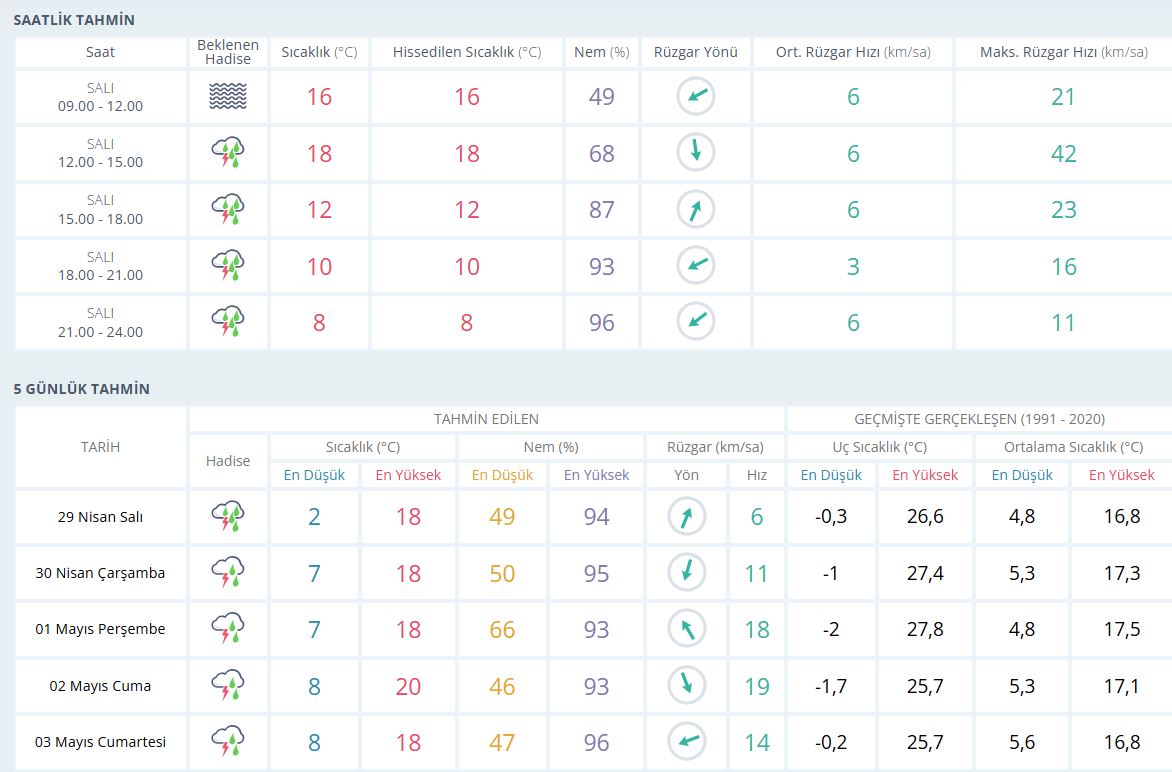Click the wind direction icon for 02 Mayıs Cuma
This screenshot has width=1172, height=772.
(686, 686)
